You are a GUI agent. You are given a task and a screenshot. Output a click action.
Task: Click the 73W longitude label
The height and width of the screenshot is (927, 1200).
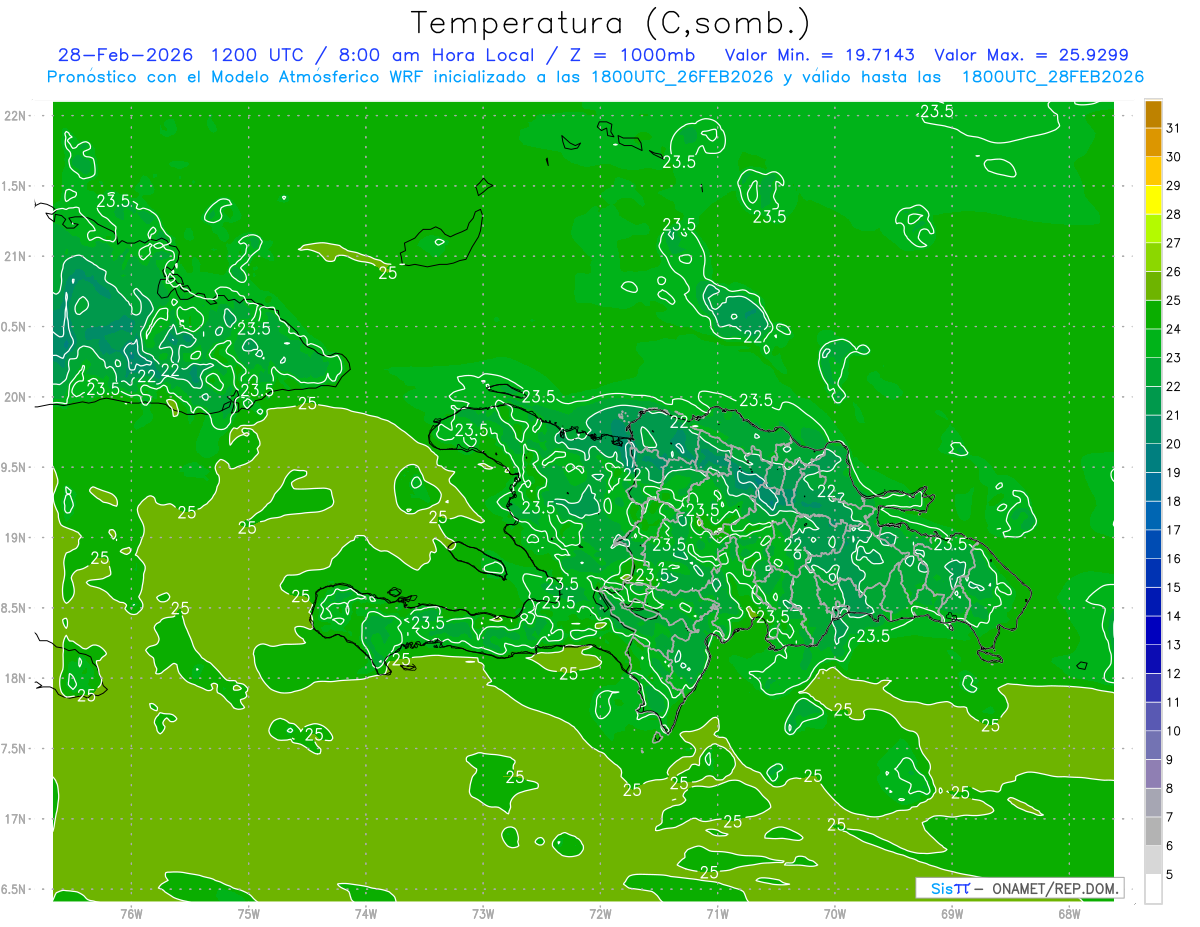coord(483,913)
